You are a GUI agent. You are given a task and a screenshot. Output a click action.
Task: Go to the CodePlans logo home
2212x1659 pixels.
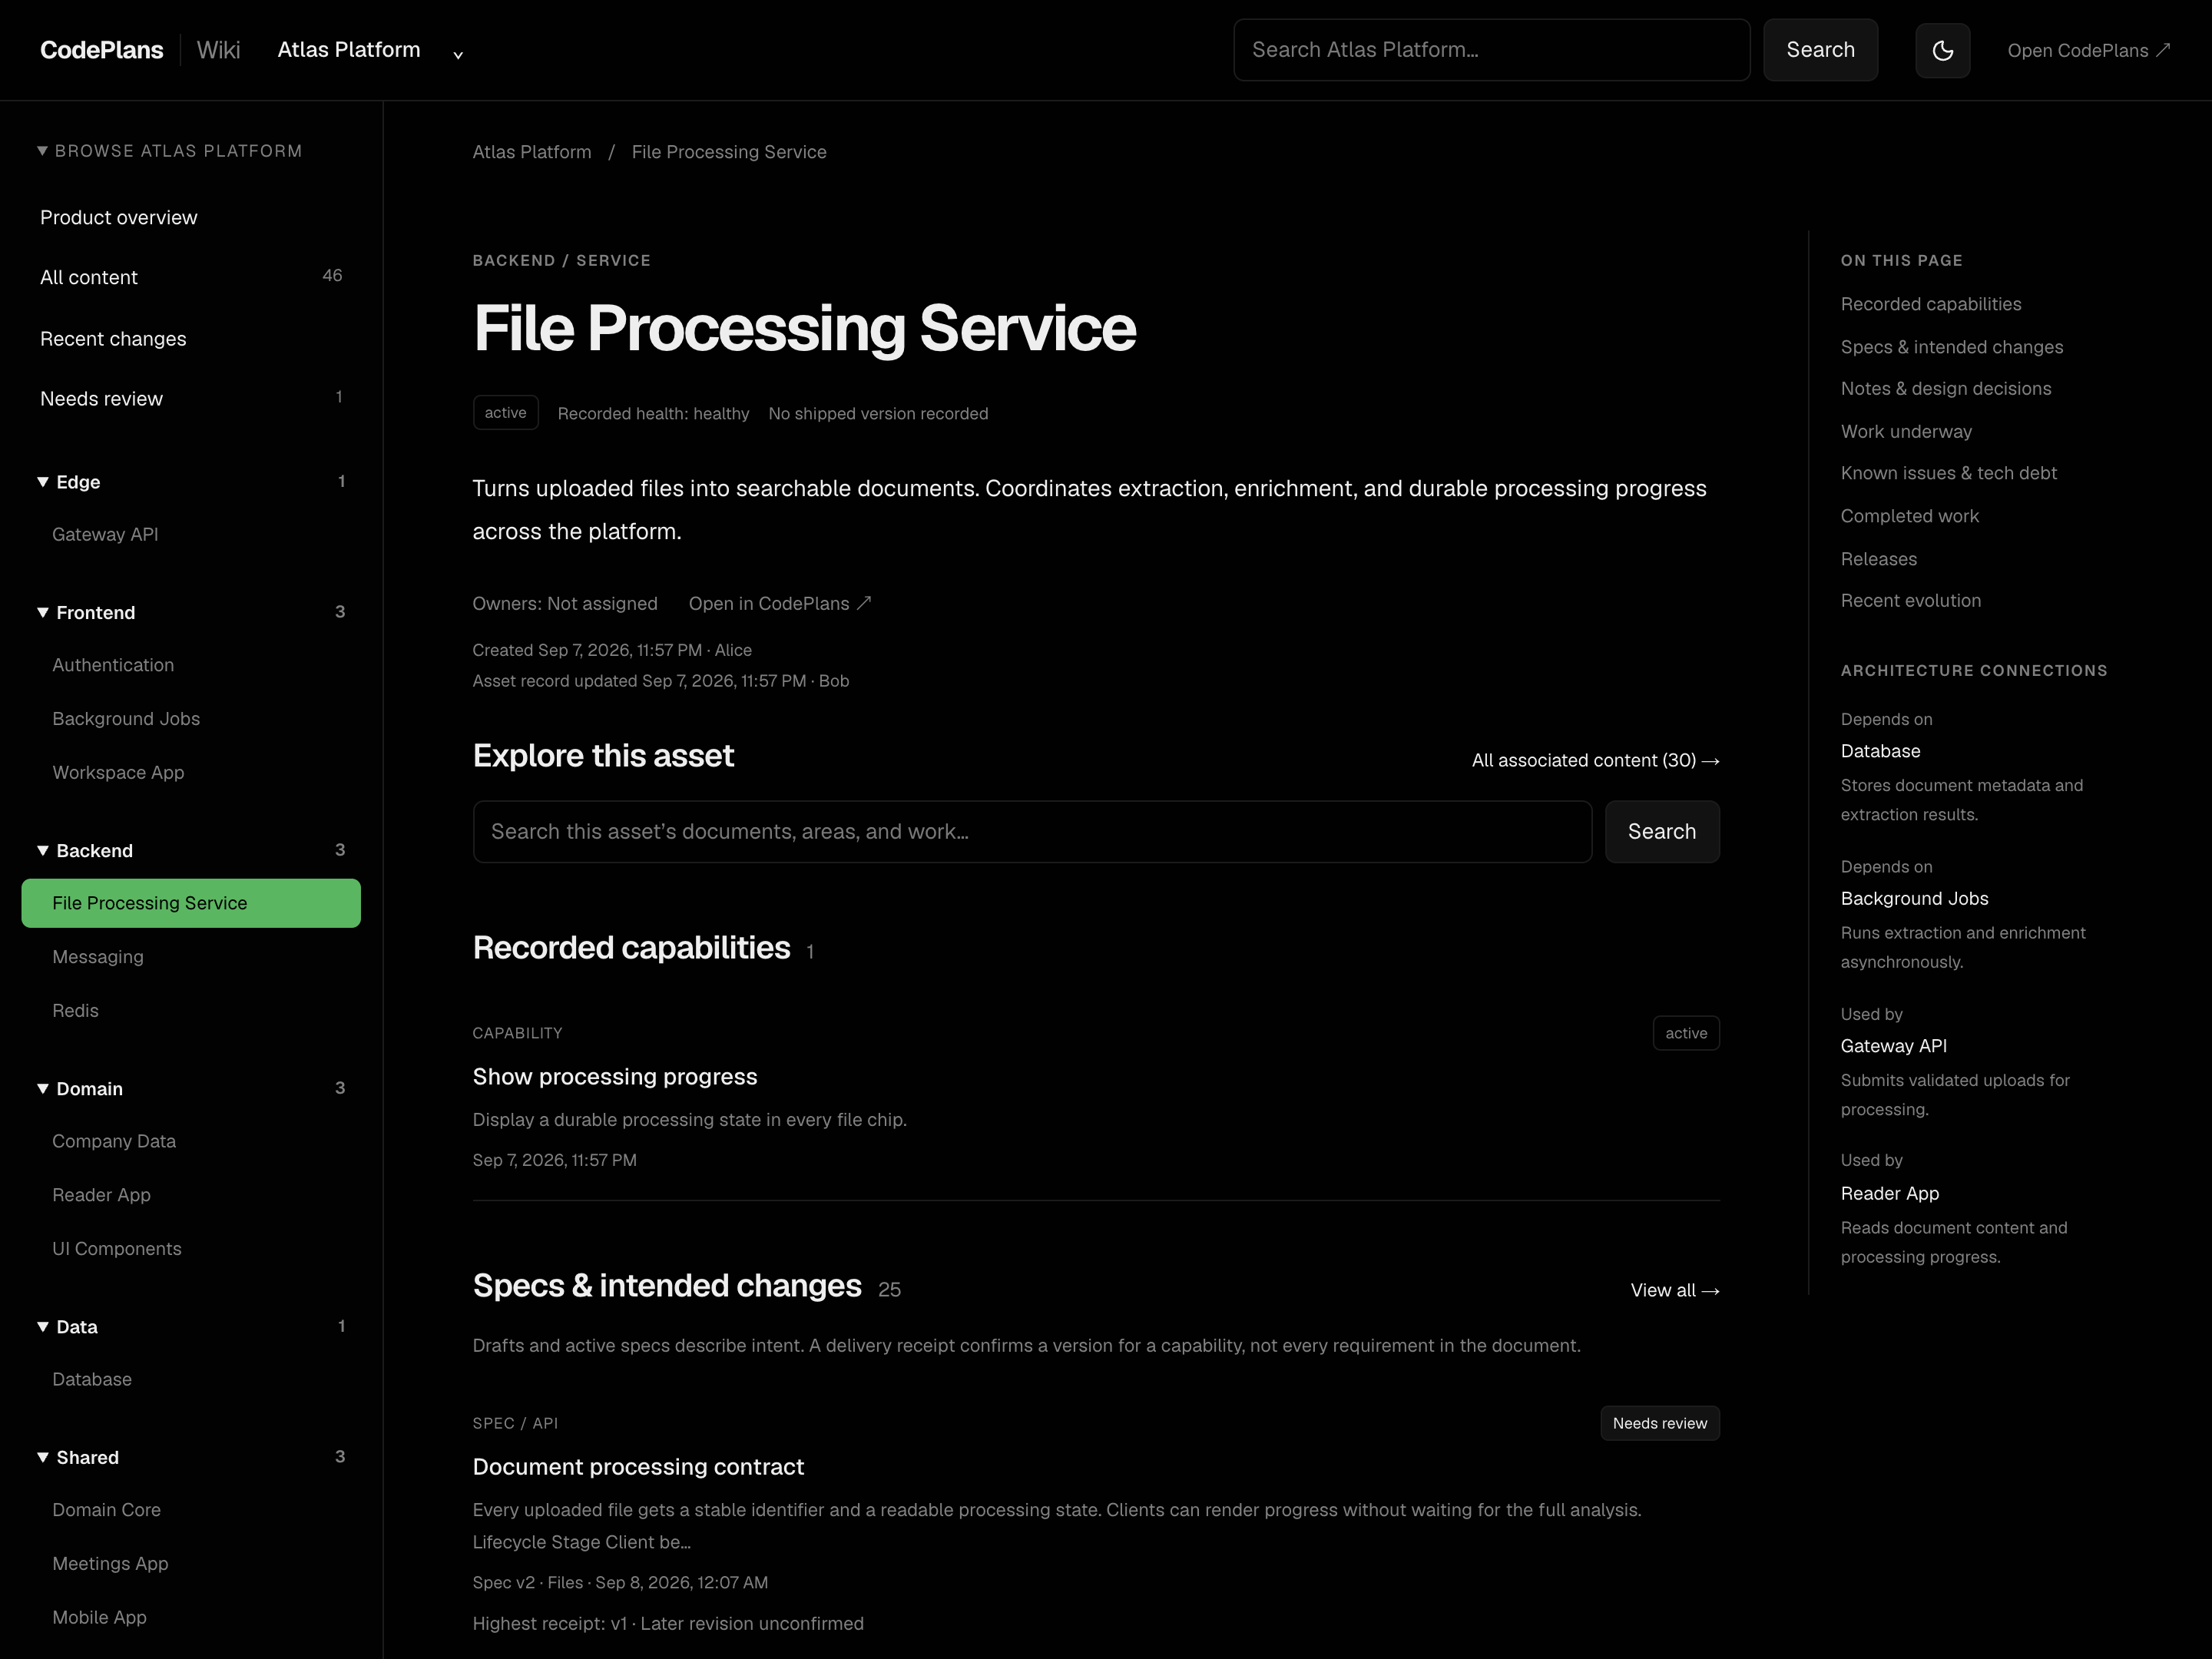coord(101,50)
